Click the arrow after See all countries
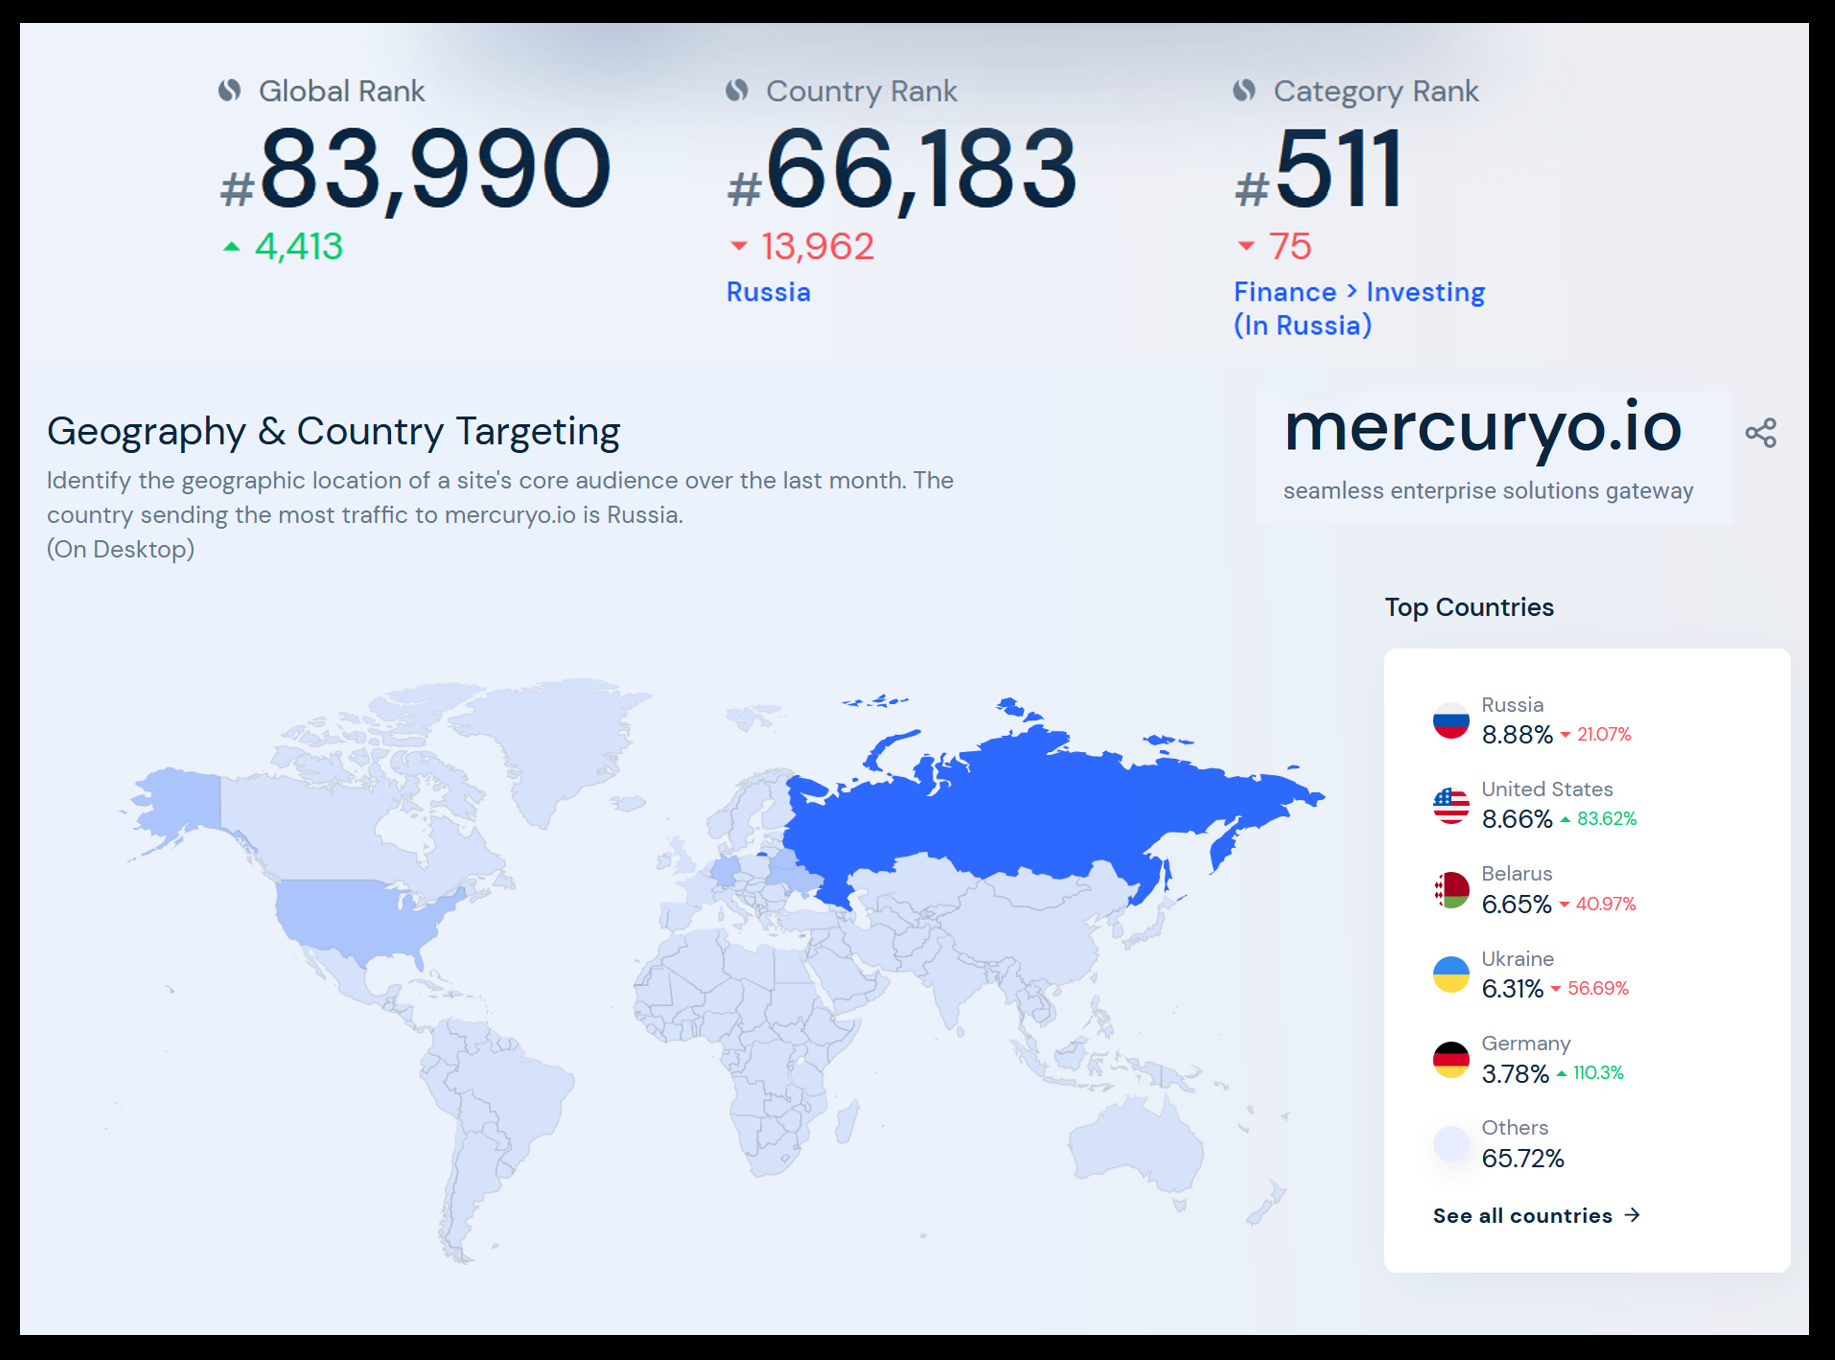Screen dimensions: 1835x1360 click(x=1632, y=1215)
